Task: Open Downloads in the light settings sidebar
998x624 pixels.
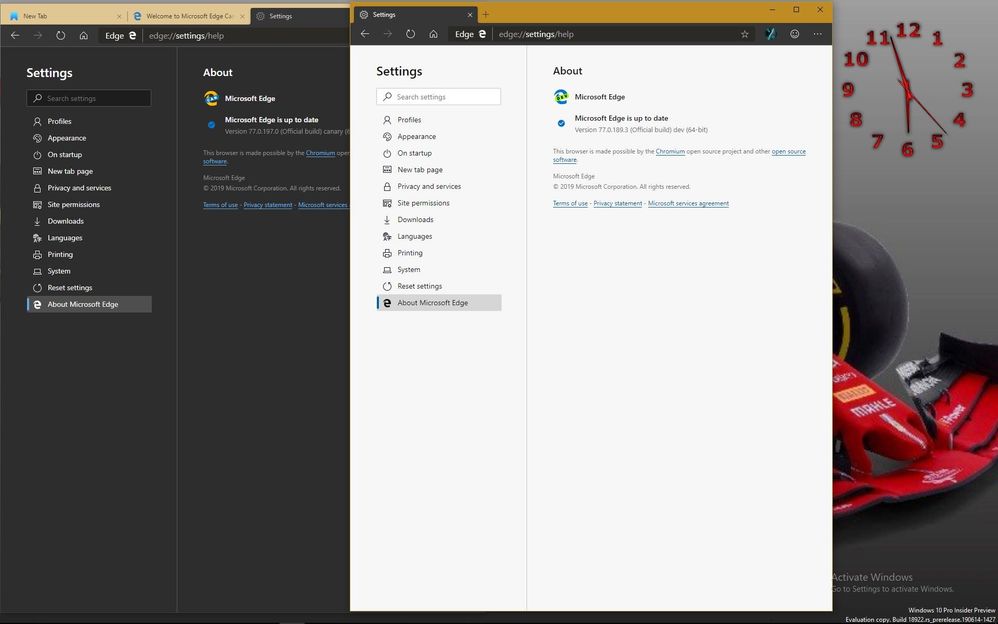Action: tap(439, 219)
